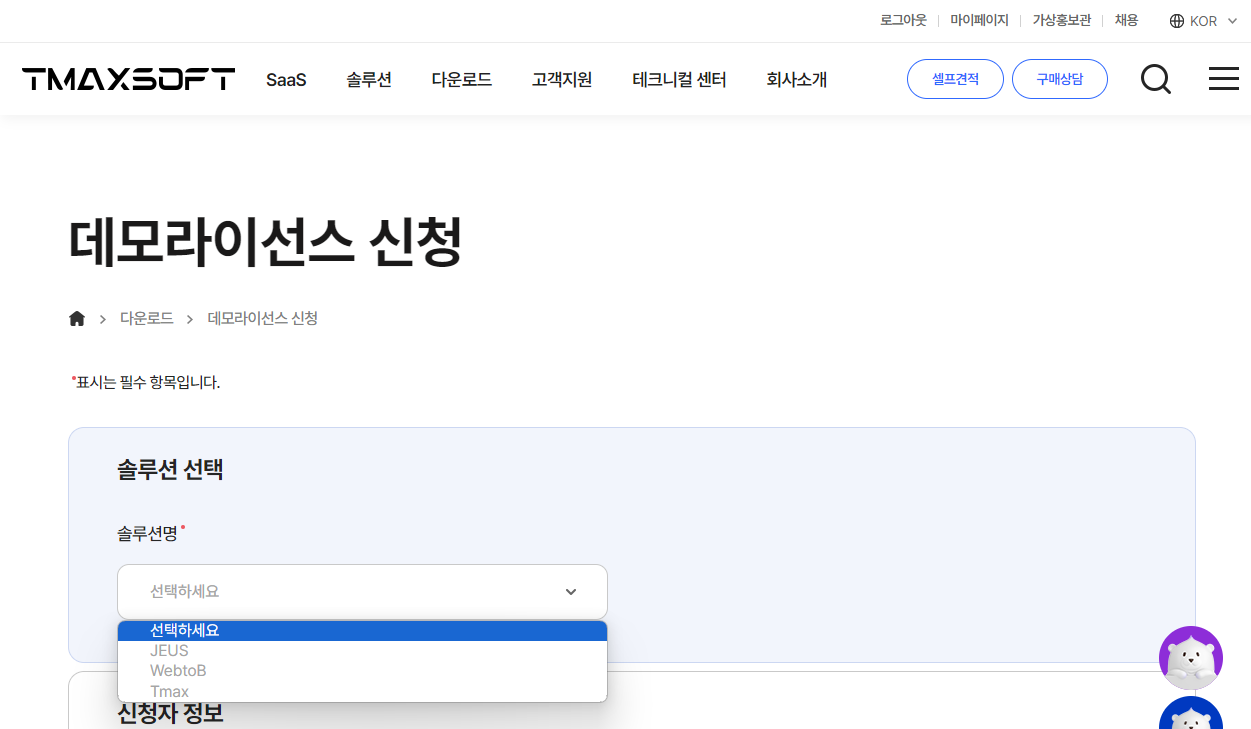The width and height of the screenshot is (1251, 729).
Task: Open the 채용 link
Action: 1126,20
